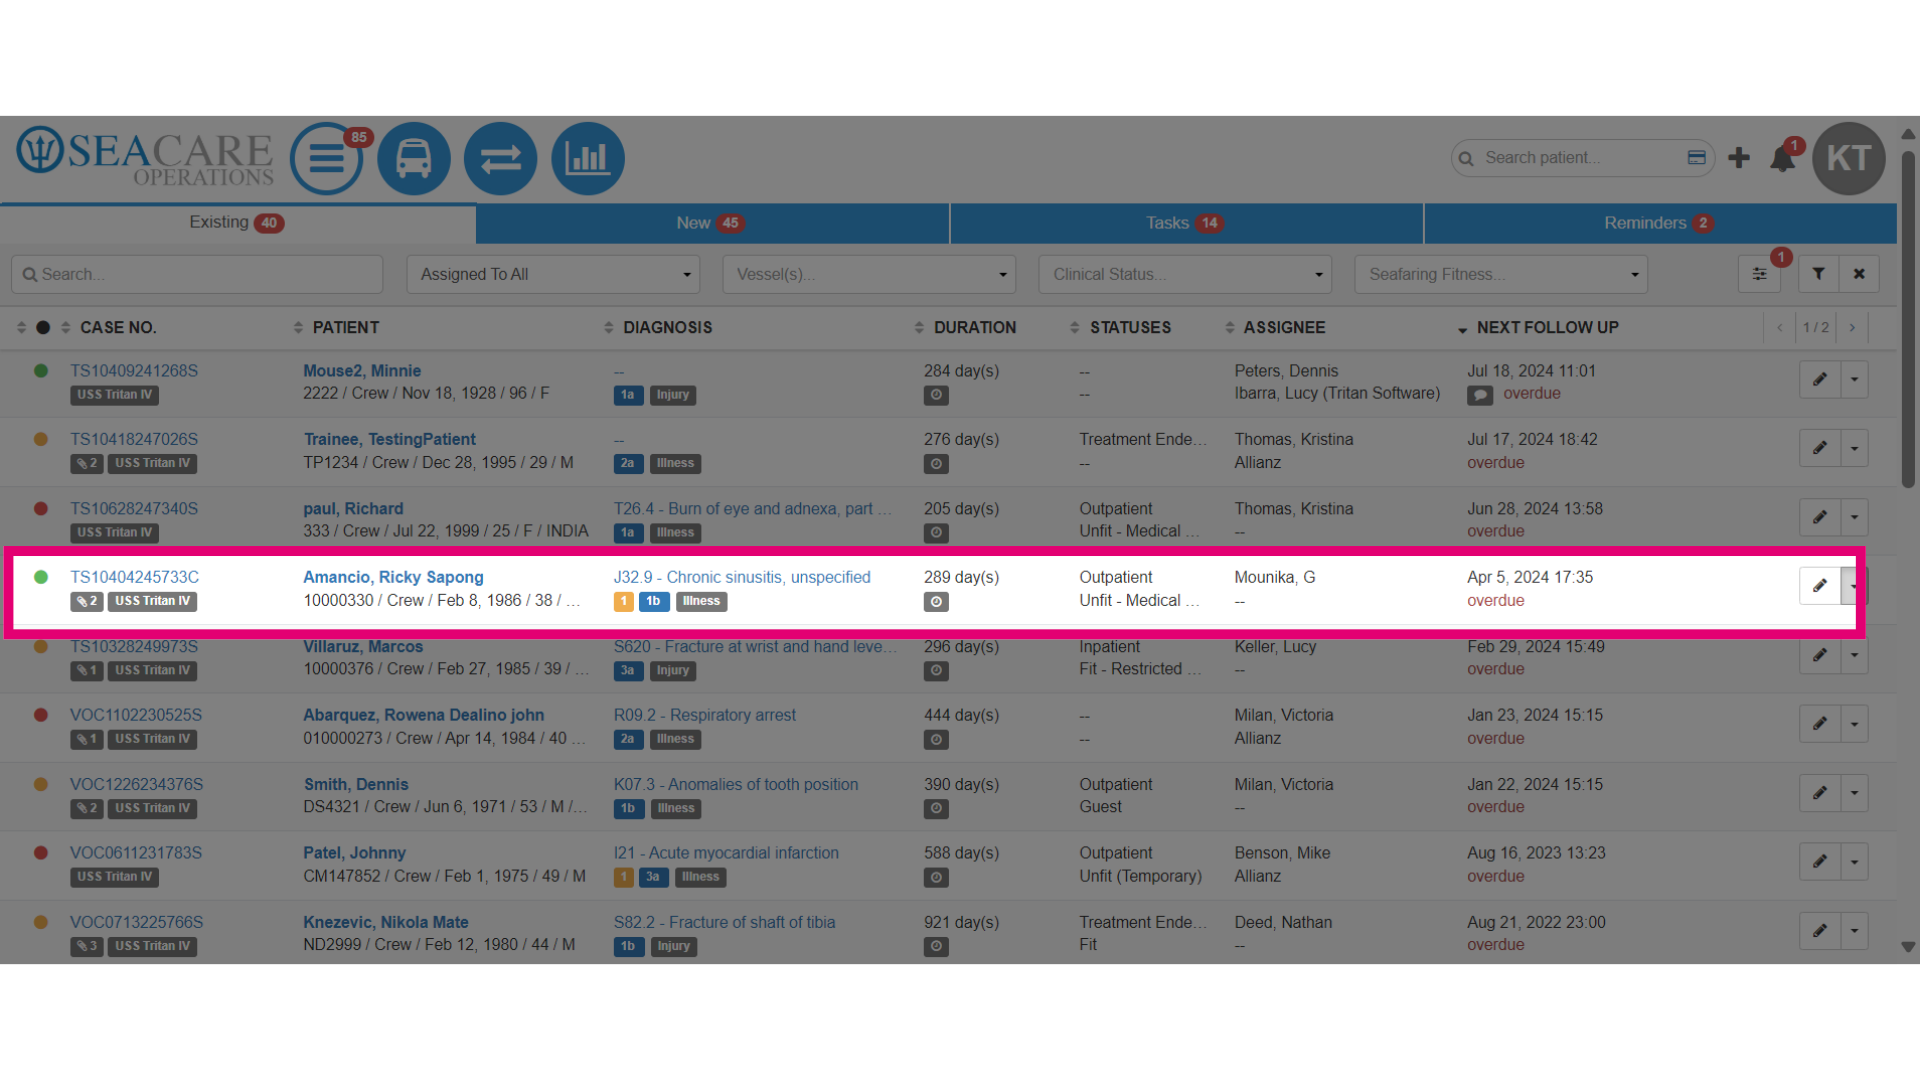Viewport: 1920px width, 1080px height.
Task: Expand actions arrow for paul, Richard row
Action: [x=1855, y=517]
